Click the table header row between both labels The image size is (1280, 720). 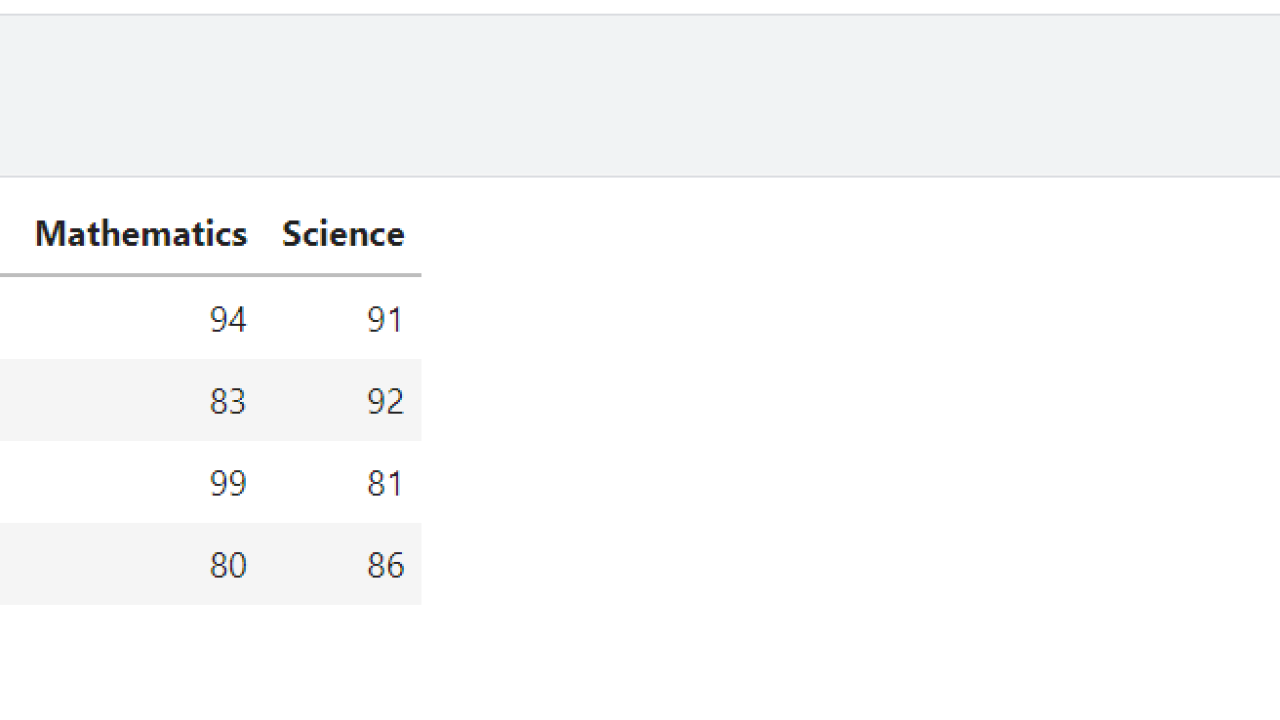264,233
